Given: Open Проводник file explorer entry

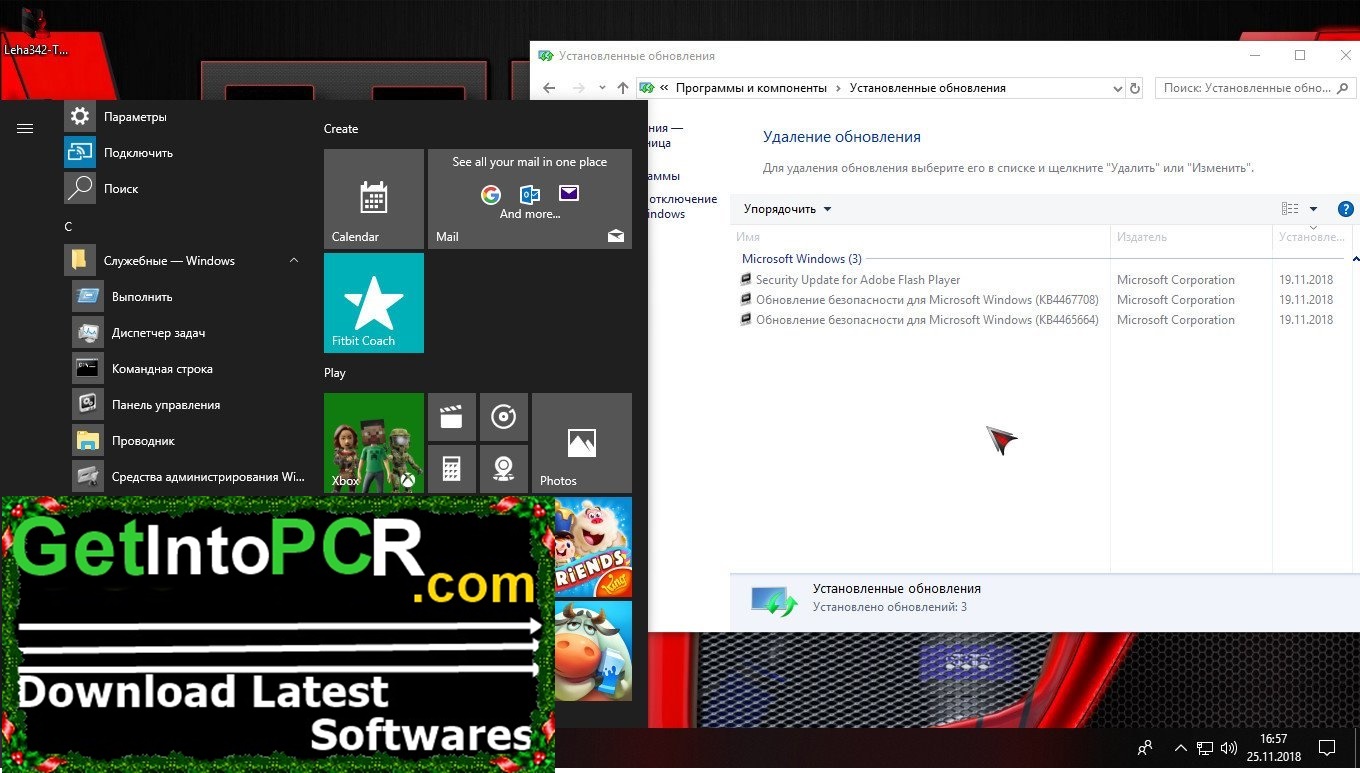Looking at the screenshot, I should point(190,441).
